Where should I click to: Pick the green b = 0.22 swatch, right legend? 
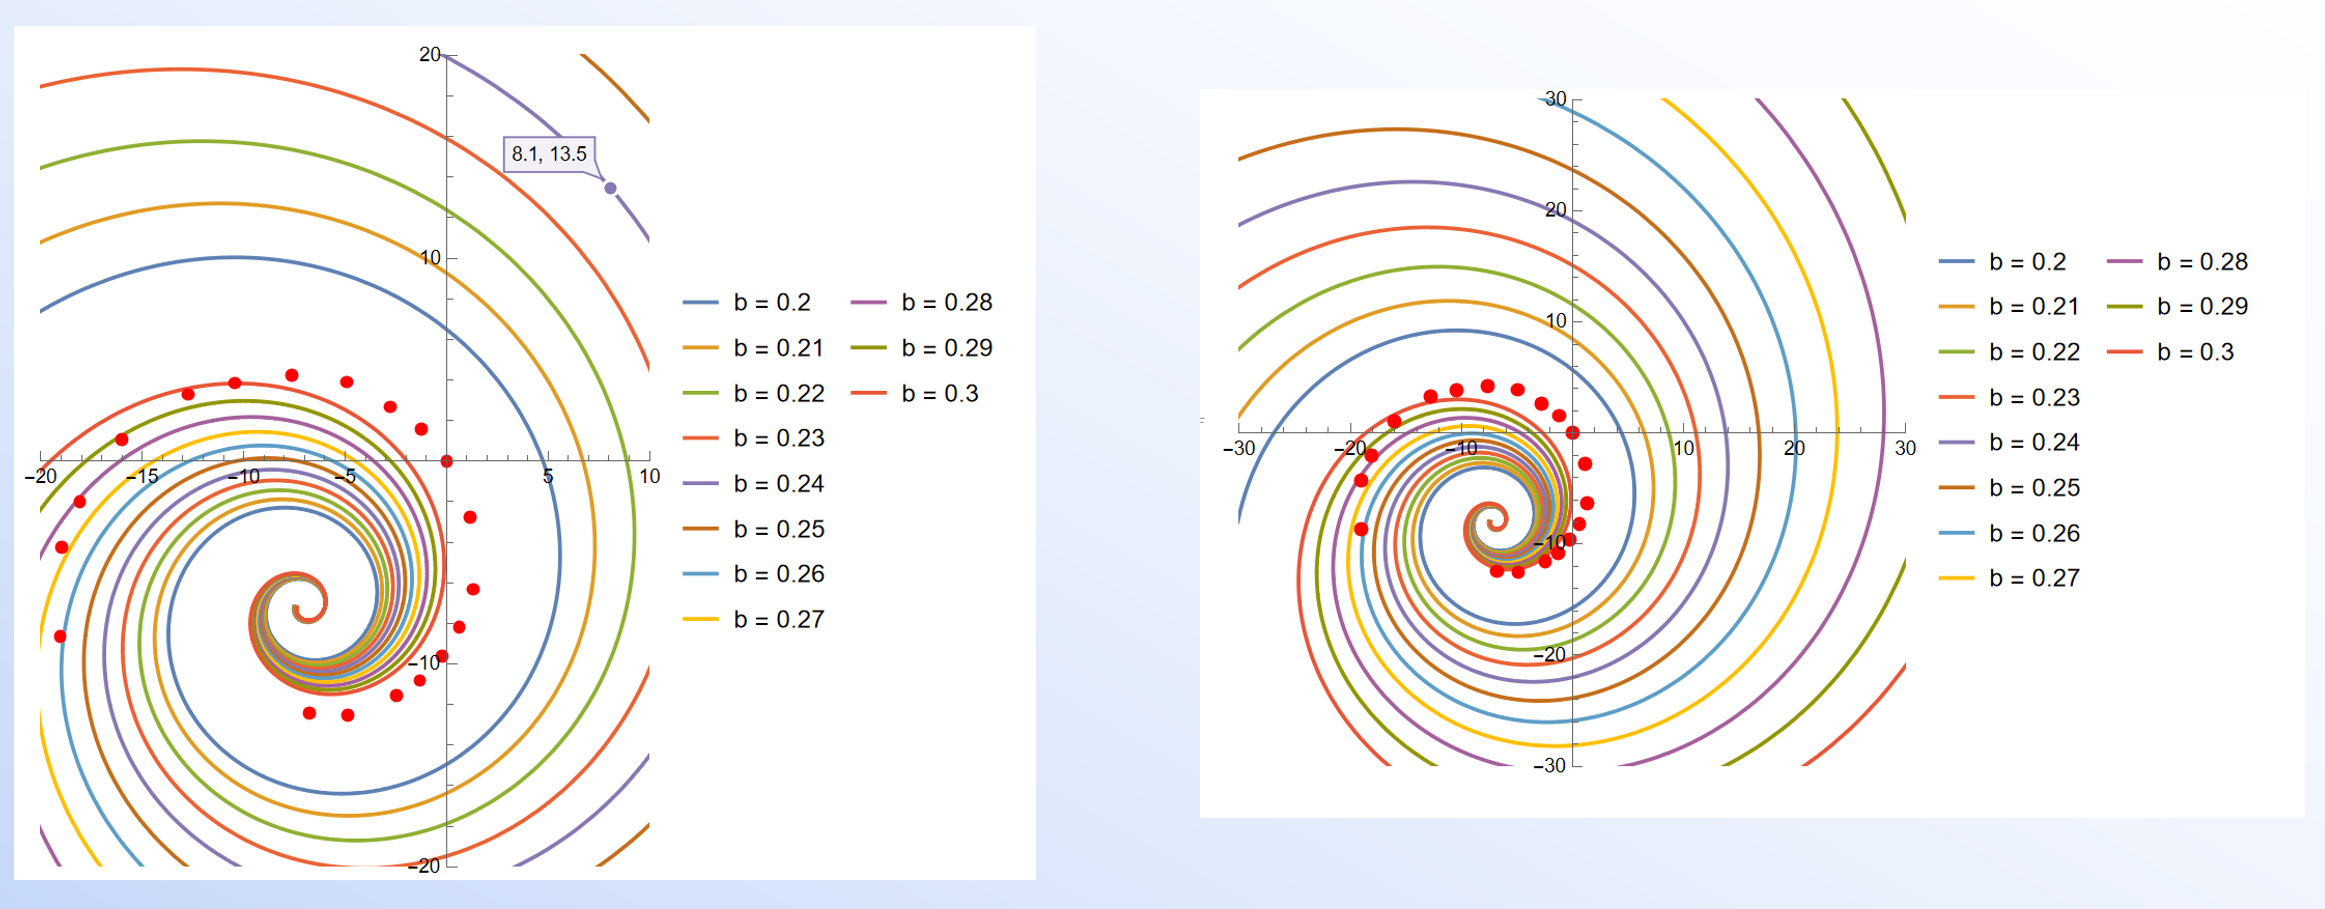[1956, 352]
